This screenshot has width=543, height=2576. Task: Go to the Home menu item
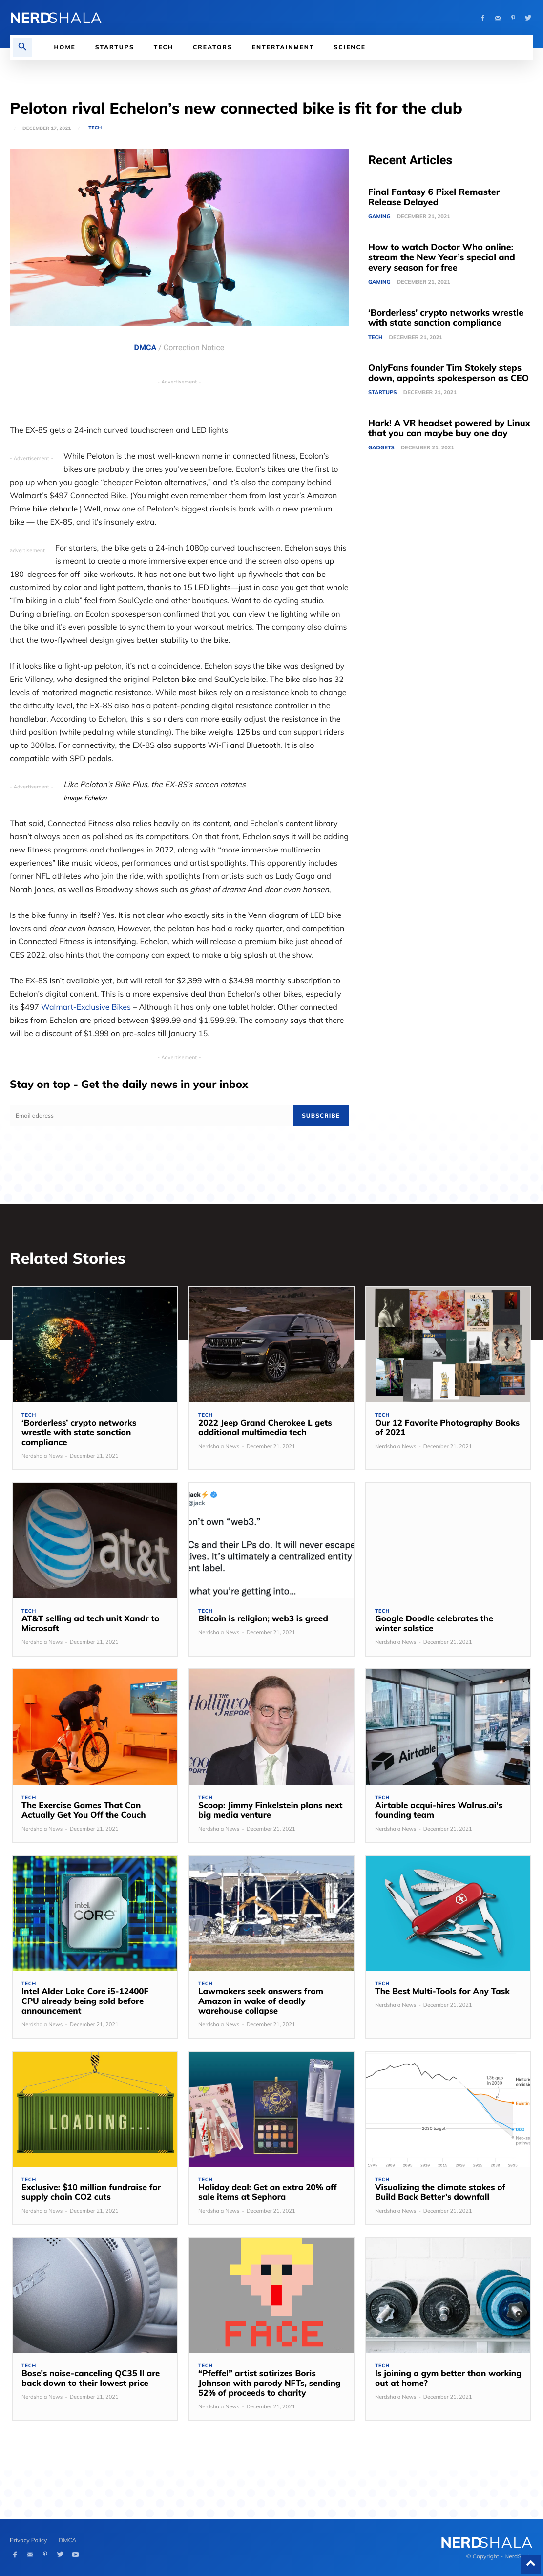click(65, 47)
